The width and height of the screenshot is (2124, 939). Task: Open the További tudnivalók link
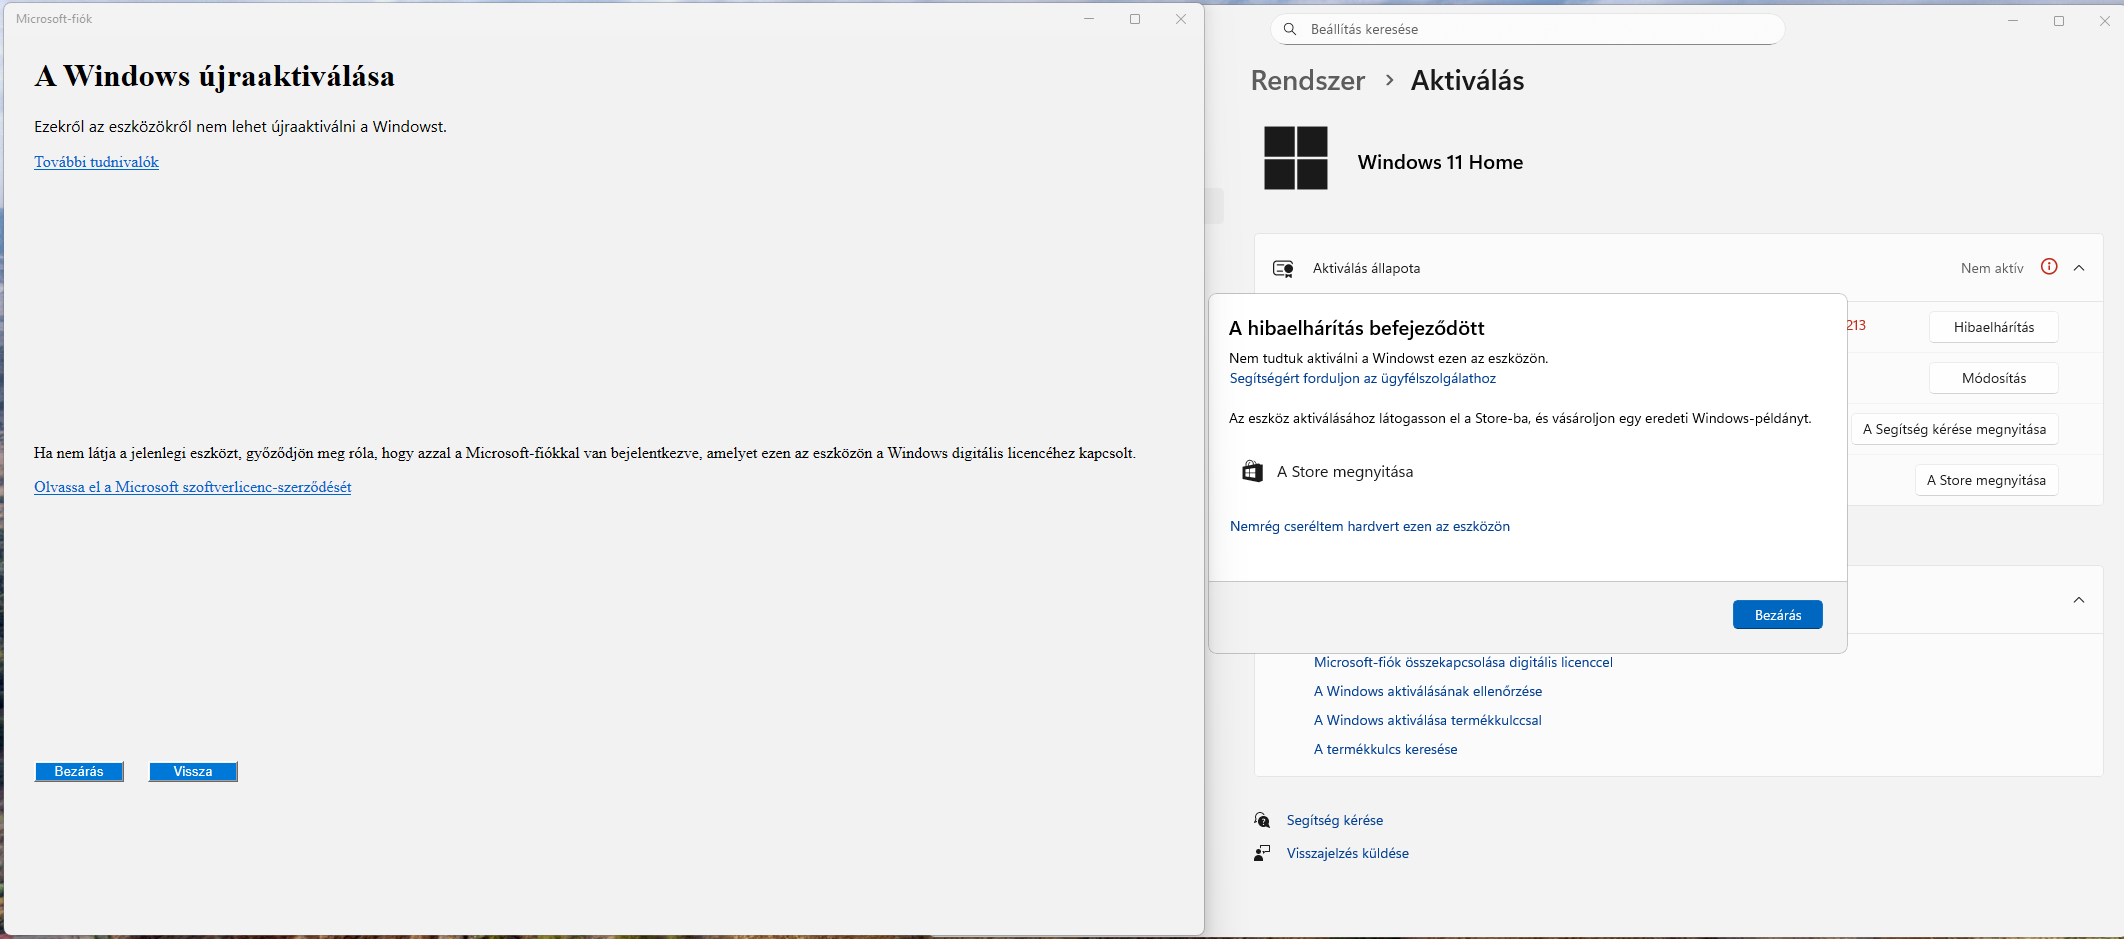tap(96, 162)
